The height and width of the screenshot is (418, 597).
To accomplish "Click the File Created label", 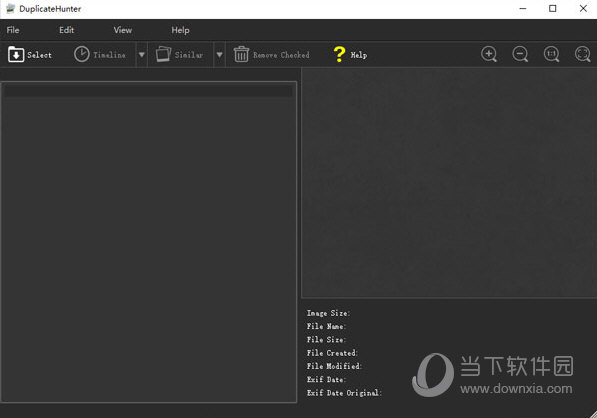I will (x=332, y=353).
